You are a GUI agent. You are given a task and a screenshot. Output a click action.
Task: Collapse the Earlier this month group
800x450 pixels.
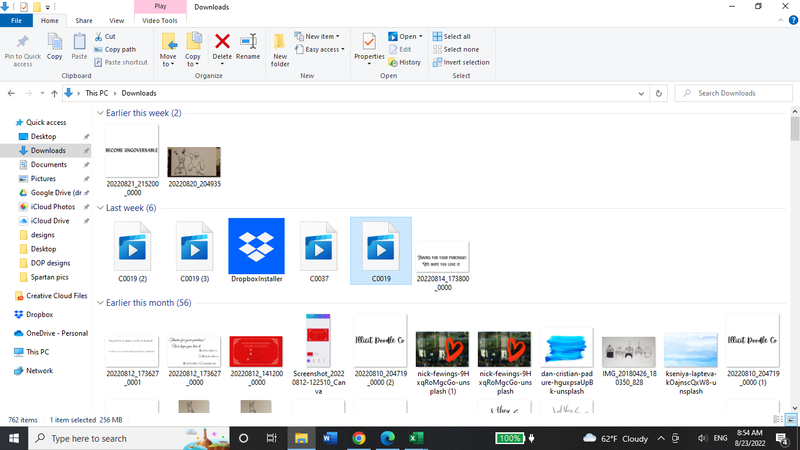click(x=100, y=303)
